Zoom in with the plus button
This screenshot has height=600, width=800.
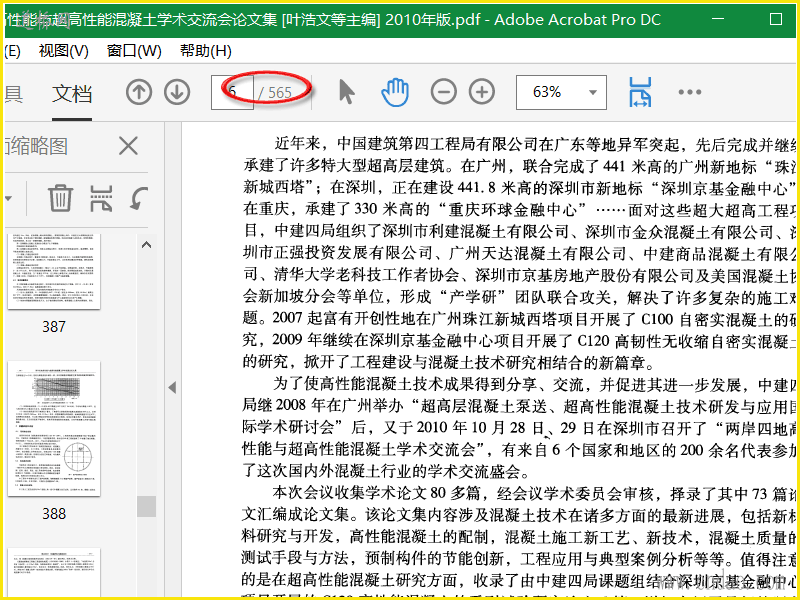point(482,92)
